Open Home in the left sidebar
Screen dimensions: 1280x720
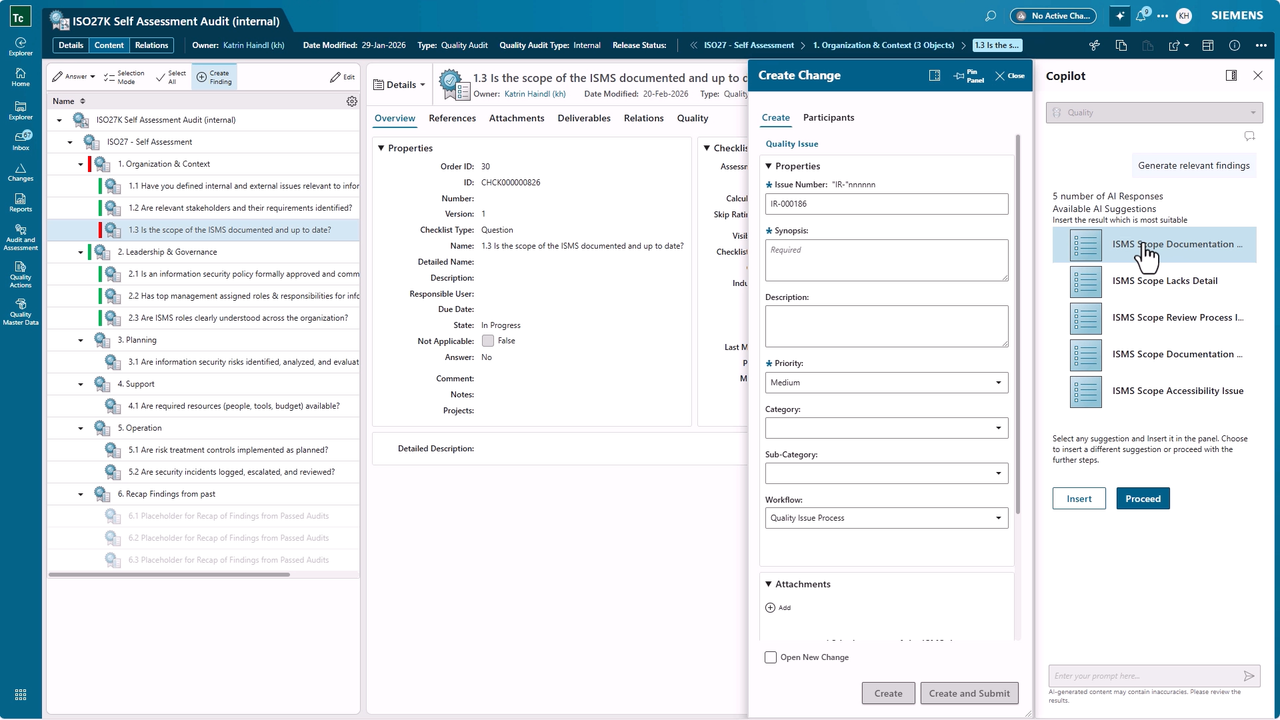tap(20, 76)
